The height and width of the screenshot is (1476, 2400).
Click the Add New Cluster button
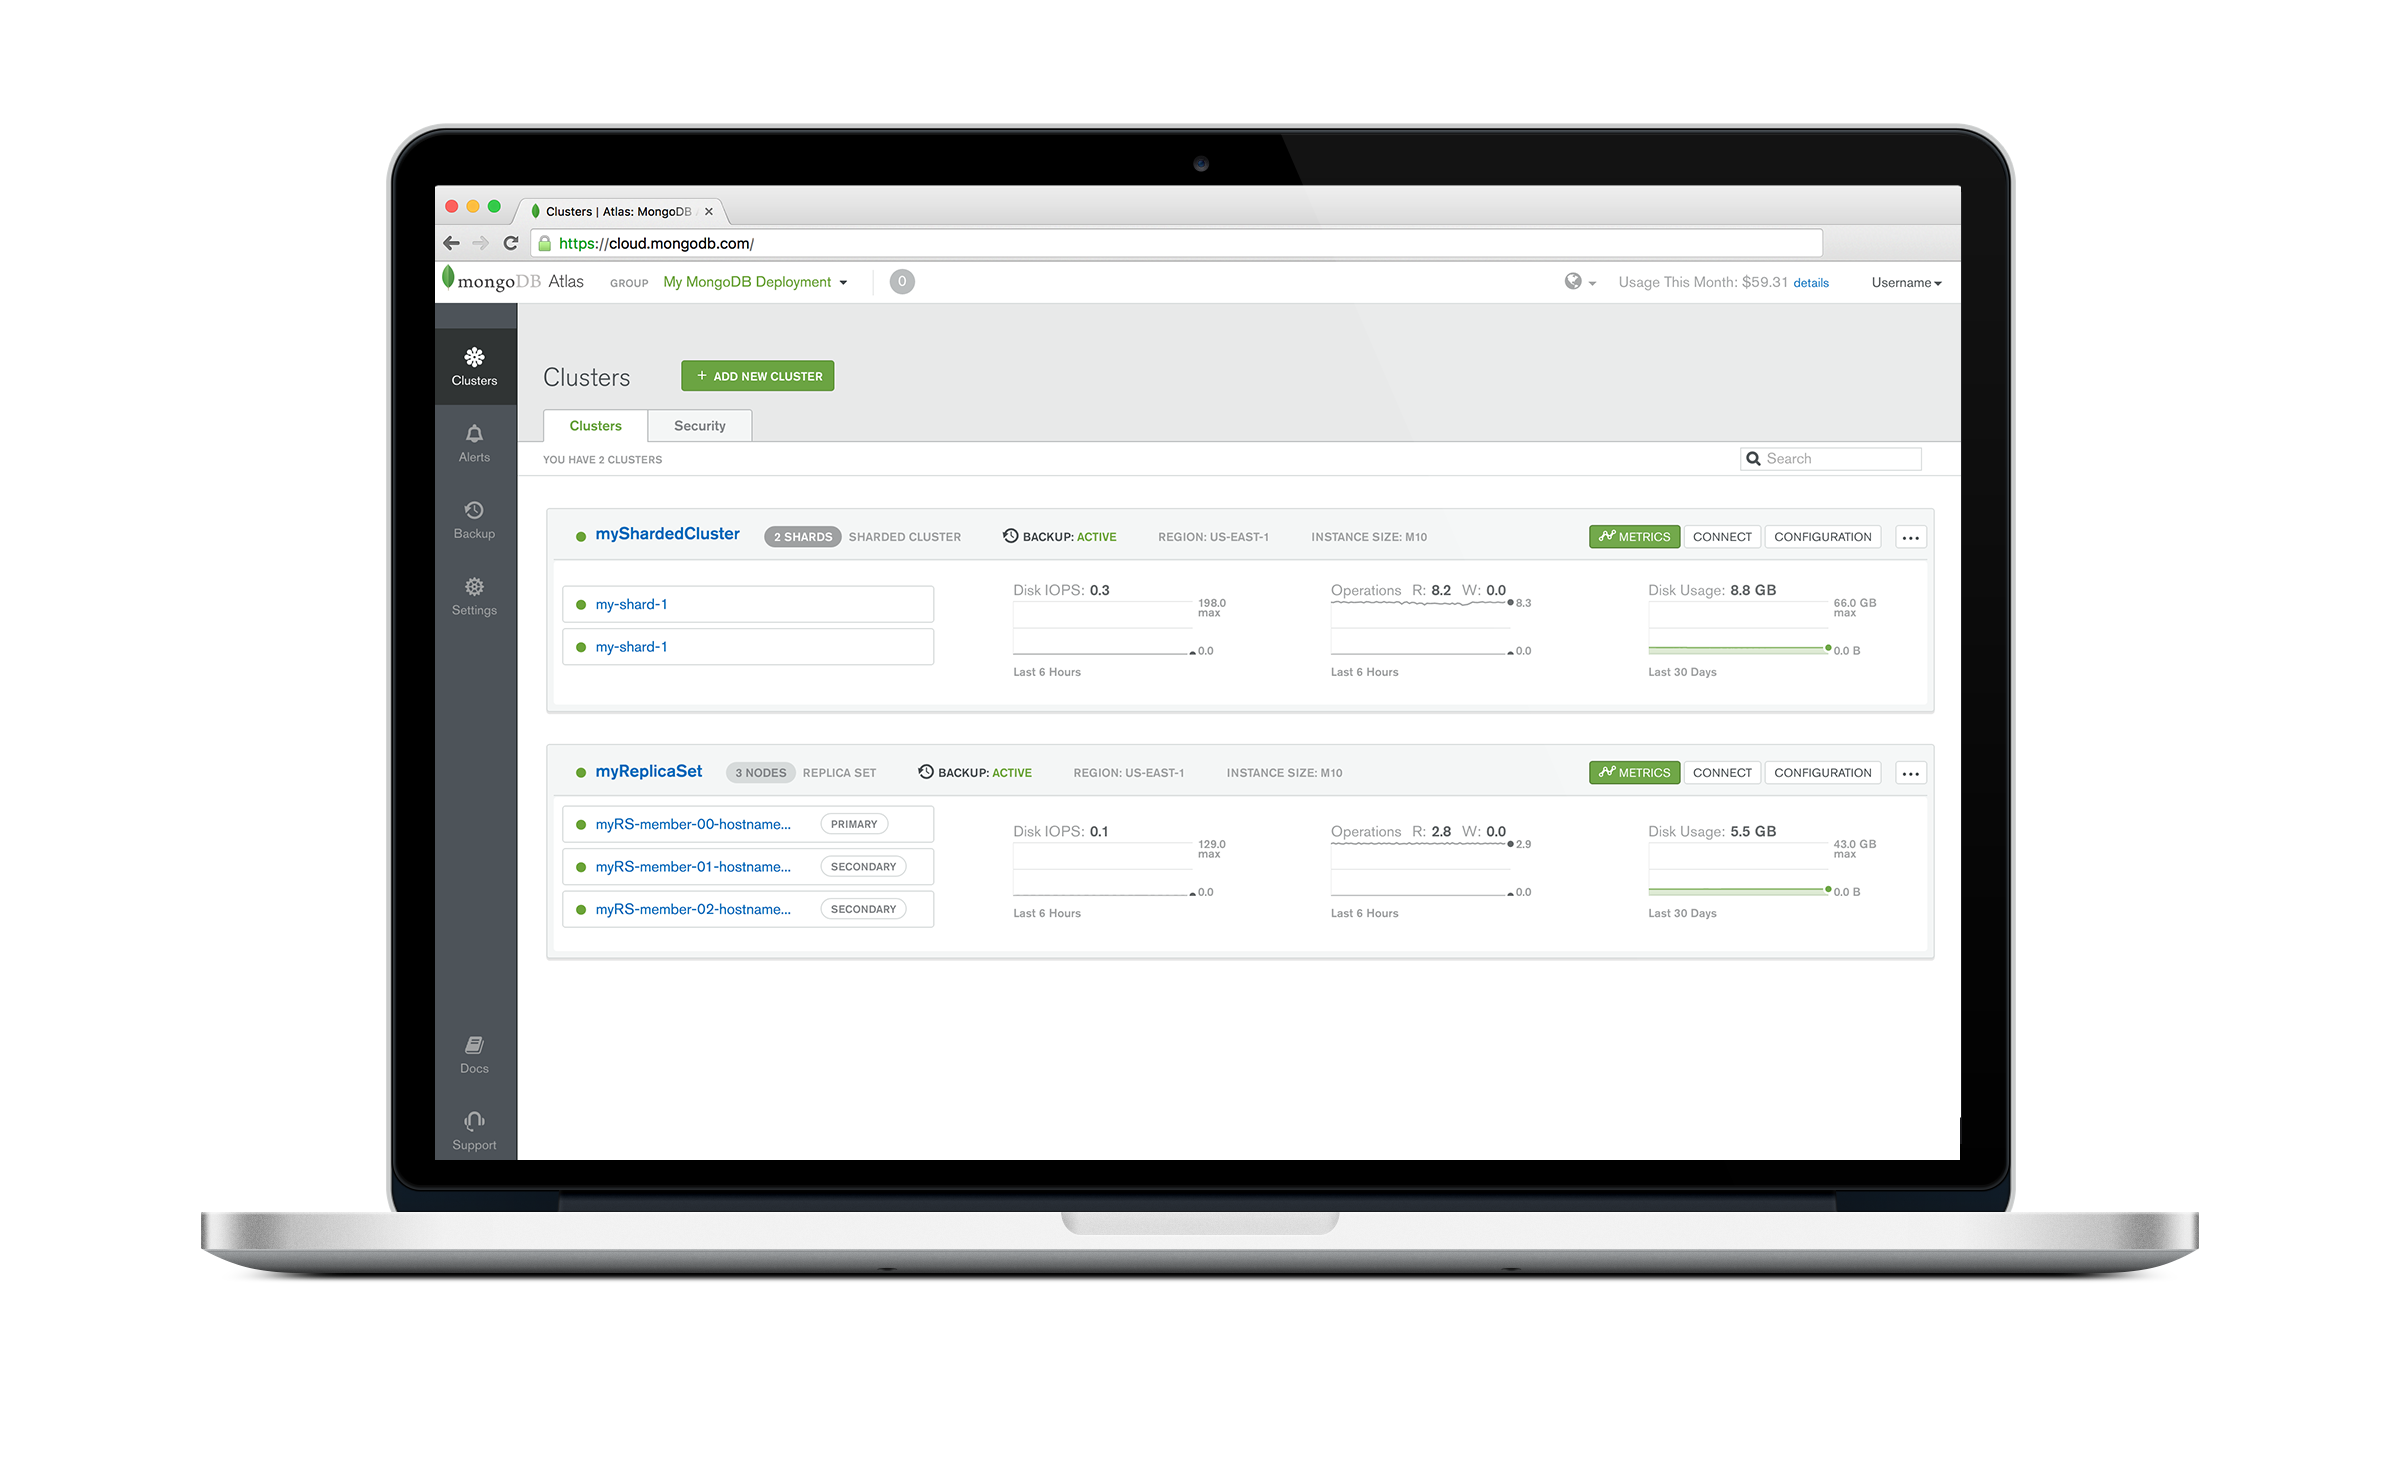(757, 376)
